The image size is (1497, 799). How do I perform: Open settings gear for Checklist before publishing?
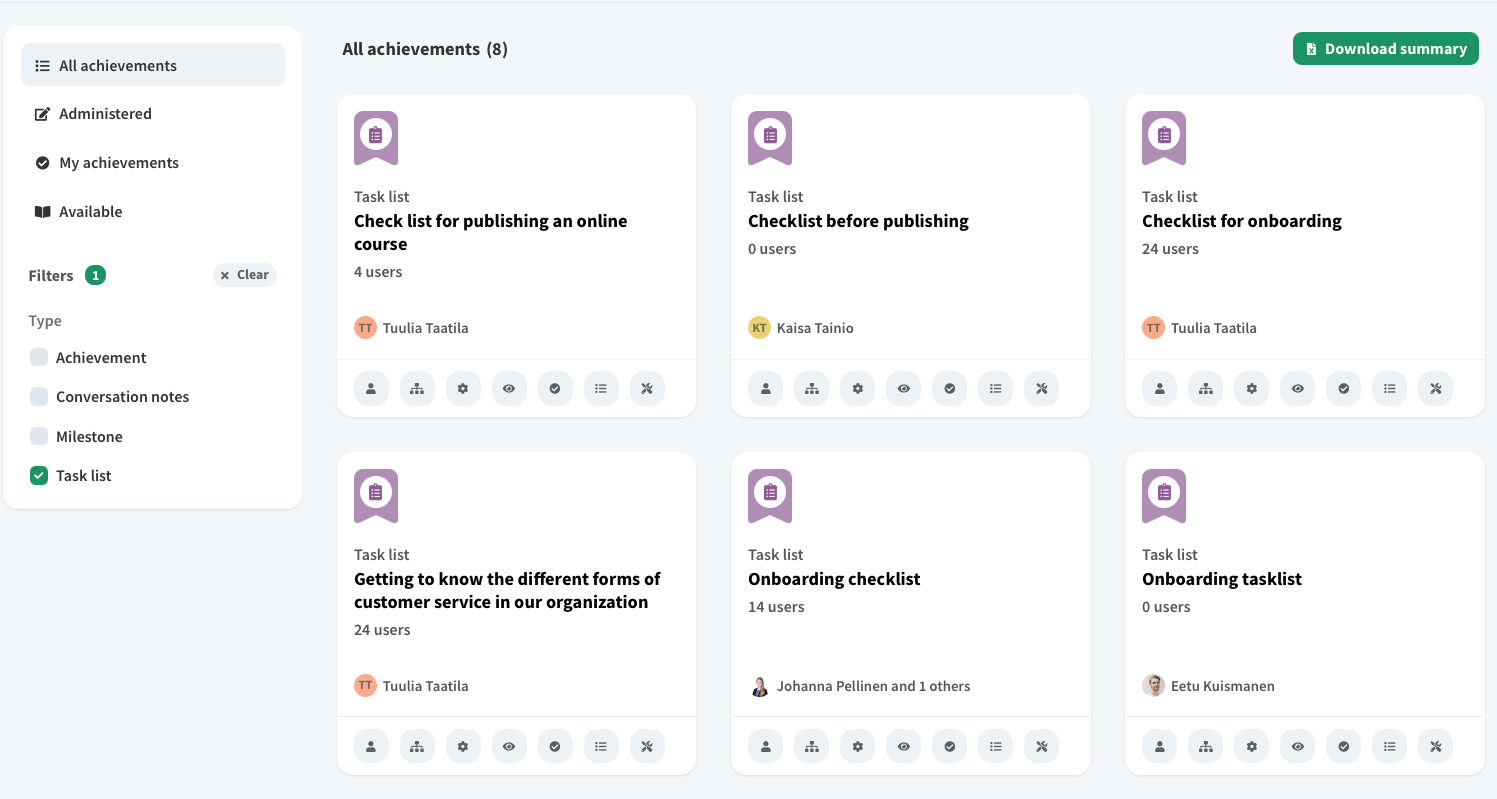pos(857,388)
